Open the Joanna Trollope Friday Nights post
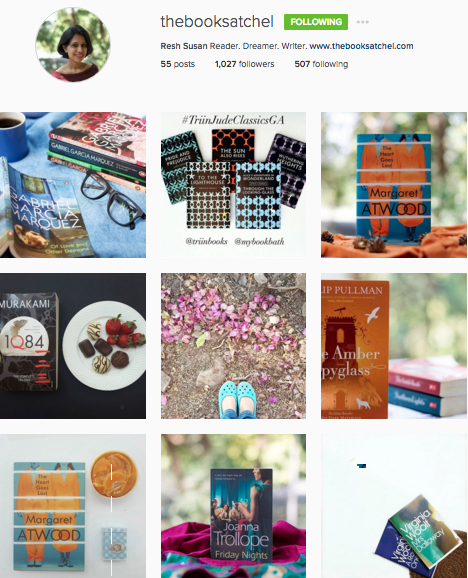The width and height of the screenshot is (468, 578). point(233,506)
